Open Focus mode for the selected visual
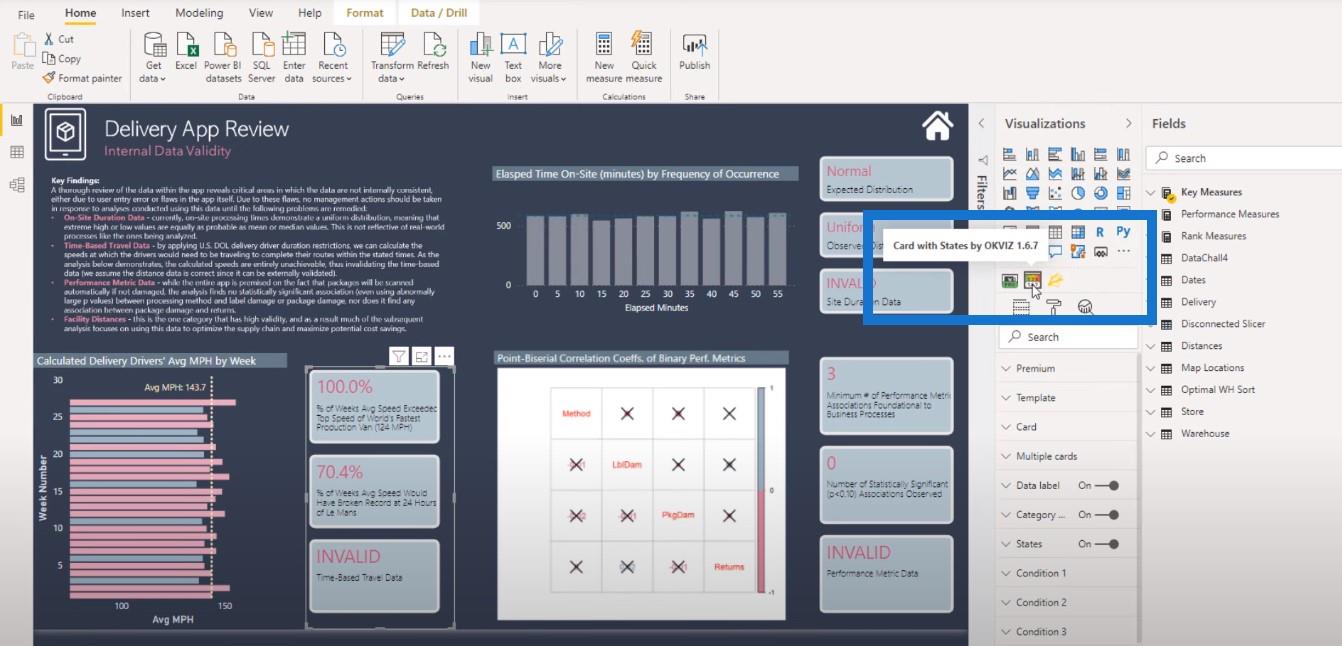 click(x=422, y=356)
